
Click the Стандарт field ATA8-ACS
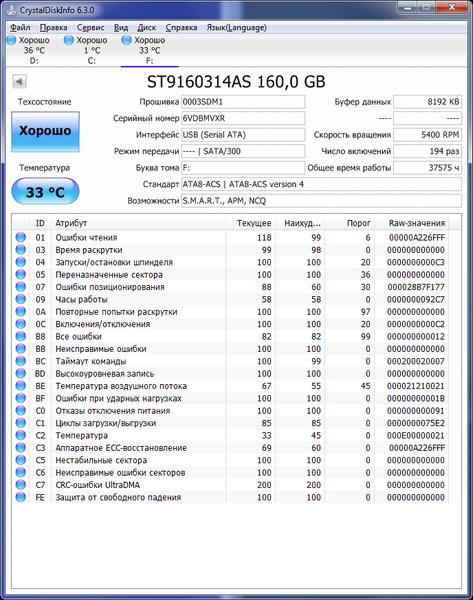tap(321, 184)
